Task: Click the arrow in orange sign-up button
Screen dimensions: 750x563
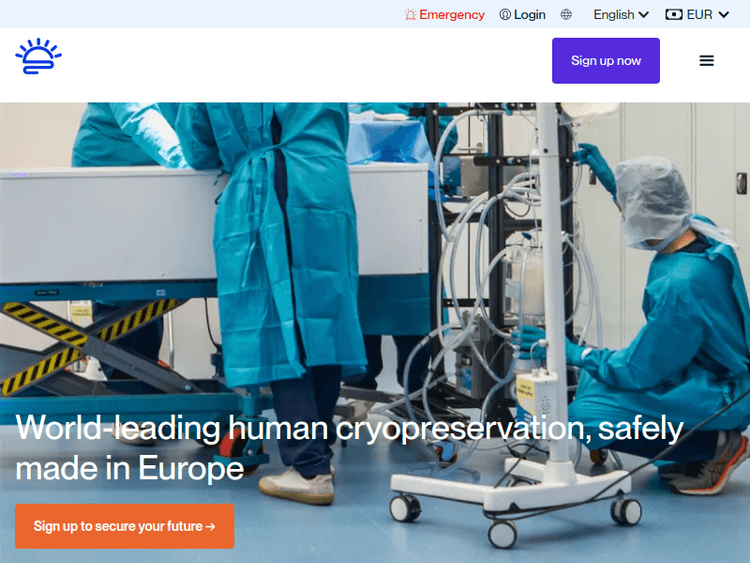Action: [x=210, y=527]
